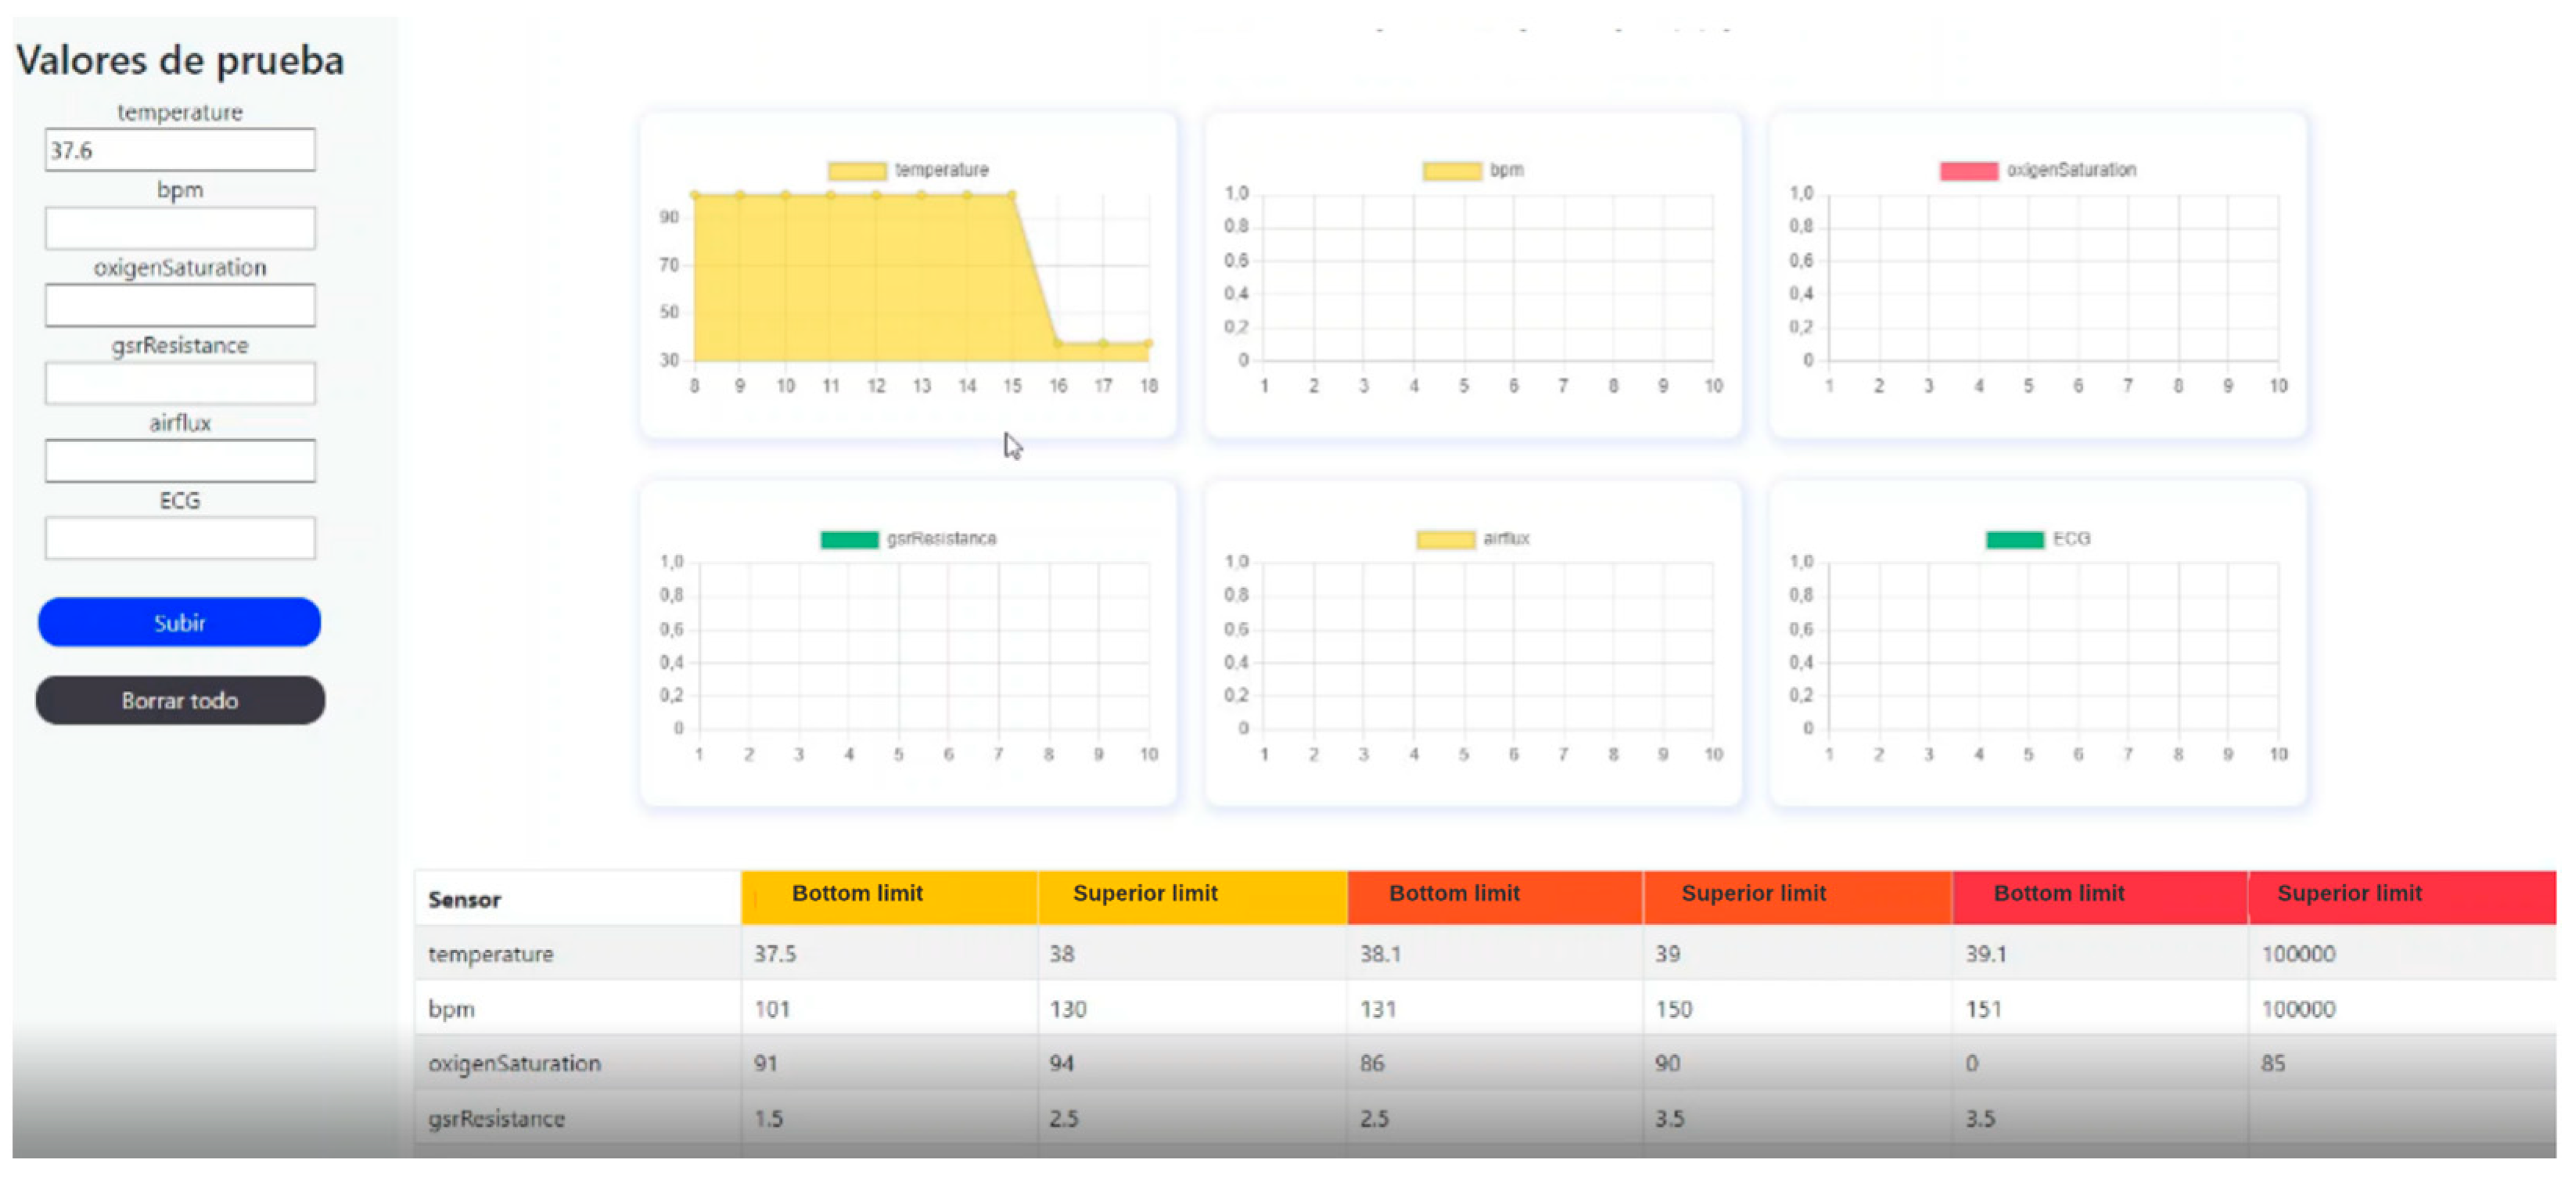2576x1180 pixels.
Task: Select the gsrResistance input field
Action: coord(180,383)
